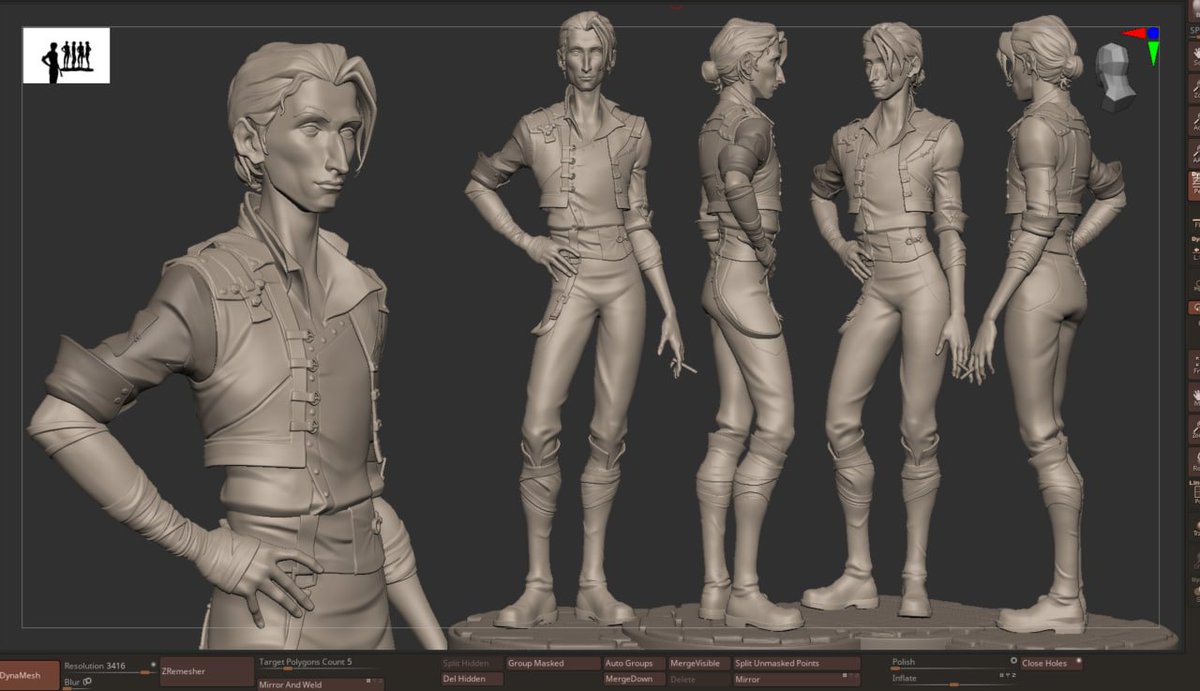Click MergeDown
The image size is (1200, 691).
point(634,680)
